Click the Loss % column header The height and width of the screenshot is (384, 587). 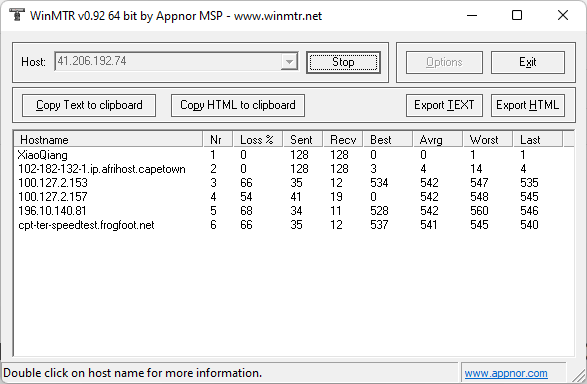point(258,140)
